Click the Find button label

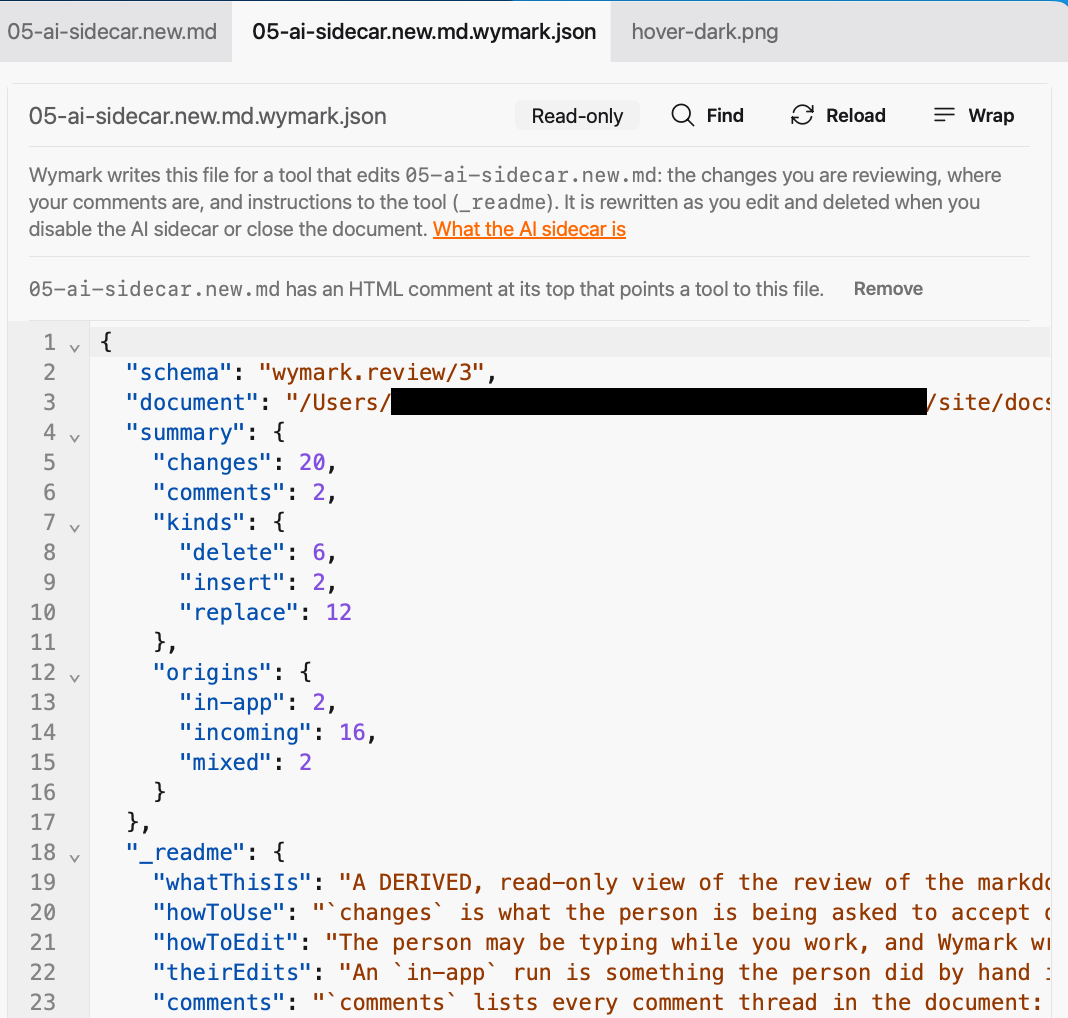click(725, 115)
